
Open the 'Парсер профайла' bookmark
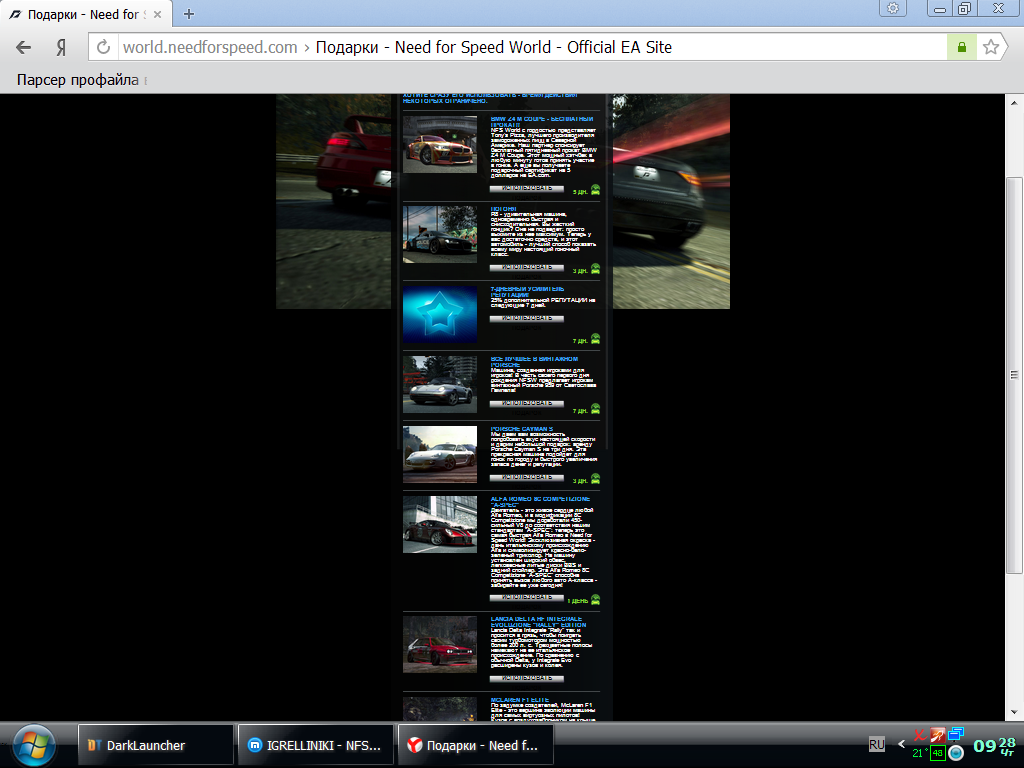coord(77,80)
